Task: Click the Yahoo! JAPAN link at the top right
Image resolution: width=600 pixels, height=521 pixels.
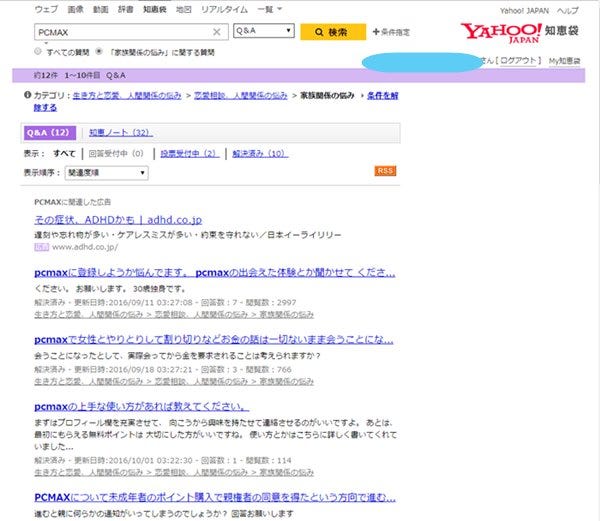Action: pos(524,11)
